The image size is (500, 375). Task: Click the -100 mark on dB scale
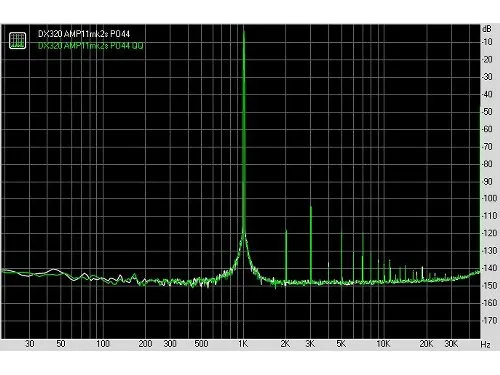coord(490,198)
